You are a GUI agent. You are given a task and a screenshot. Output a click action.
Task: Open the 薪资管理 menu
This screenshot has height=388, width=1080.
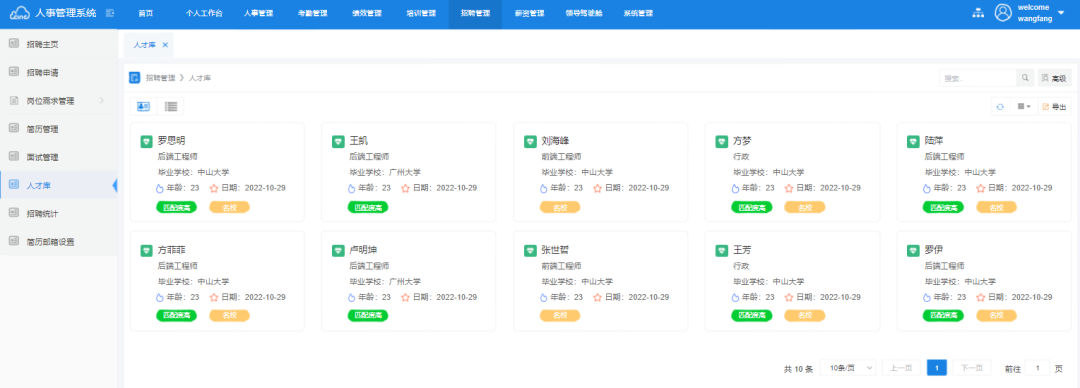pyautogui.click(x=529, y=14)
